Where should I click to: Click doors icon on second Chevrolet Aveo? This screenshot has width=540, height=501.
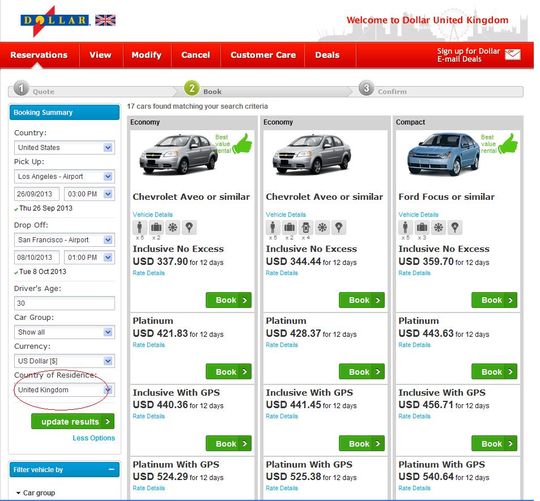(x=305, y=228)
